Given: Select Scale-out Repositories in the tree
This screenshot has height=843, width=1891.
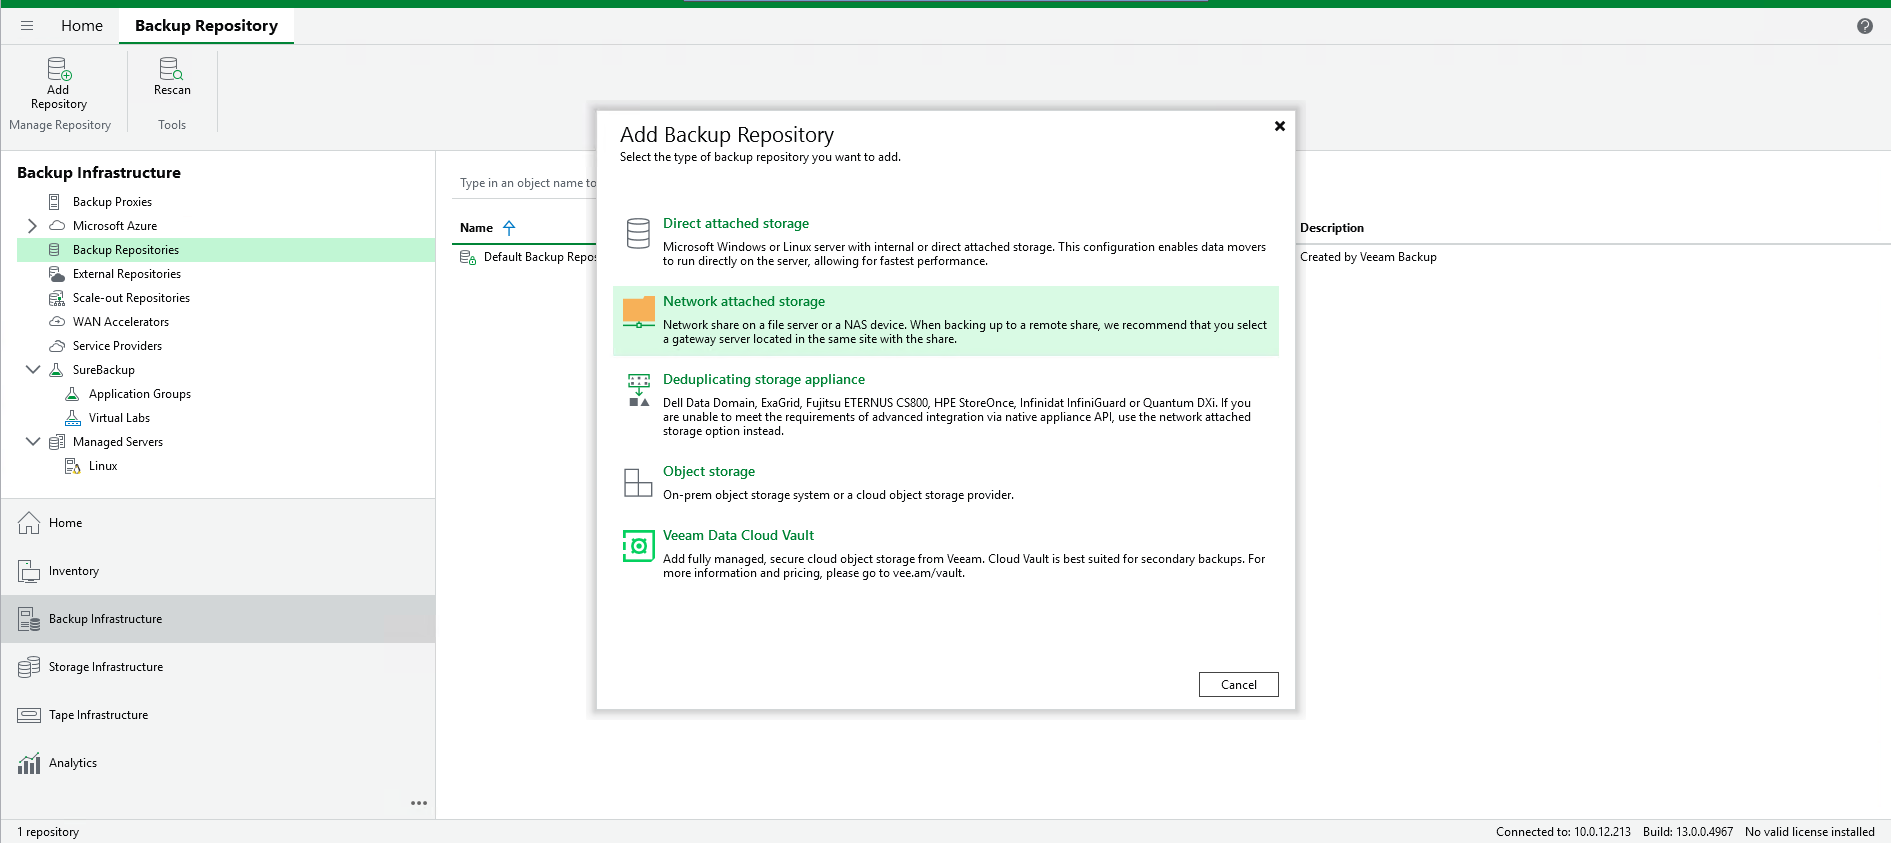Looking at the screenshot, I should pos(131,298).
